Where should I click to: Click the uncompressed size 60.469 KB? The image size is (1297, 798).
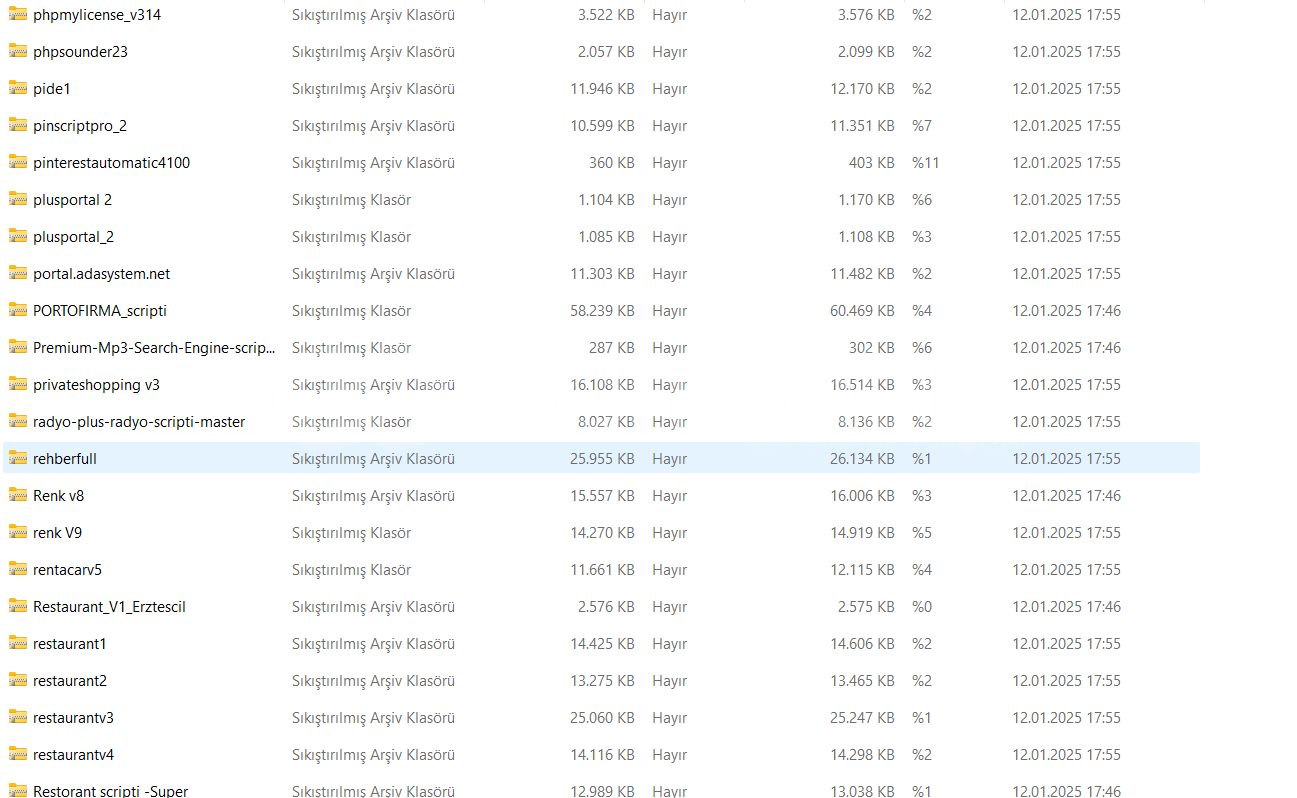click(x=862, y=311)
